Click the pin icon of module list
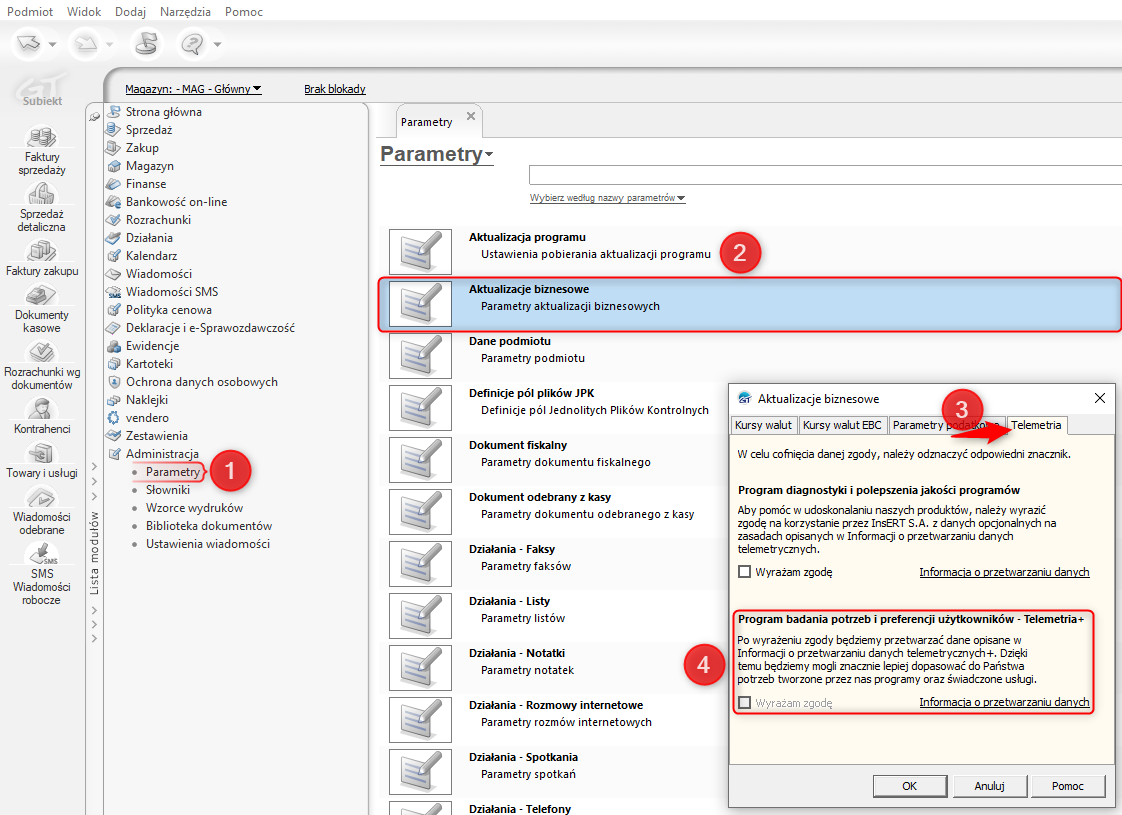This screenshot has width=1122, height=815. pyautogui.click(x=94, y=116)
